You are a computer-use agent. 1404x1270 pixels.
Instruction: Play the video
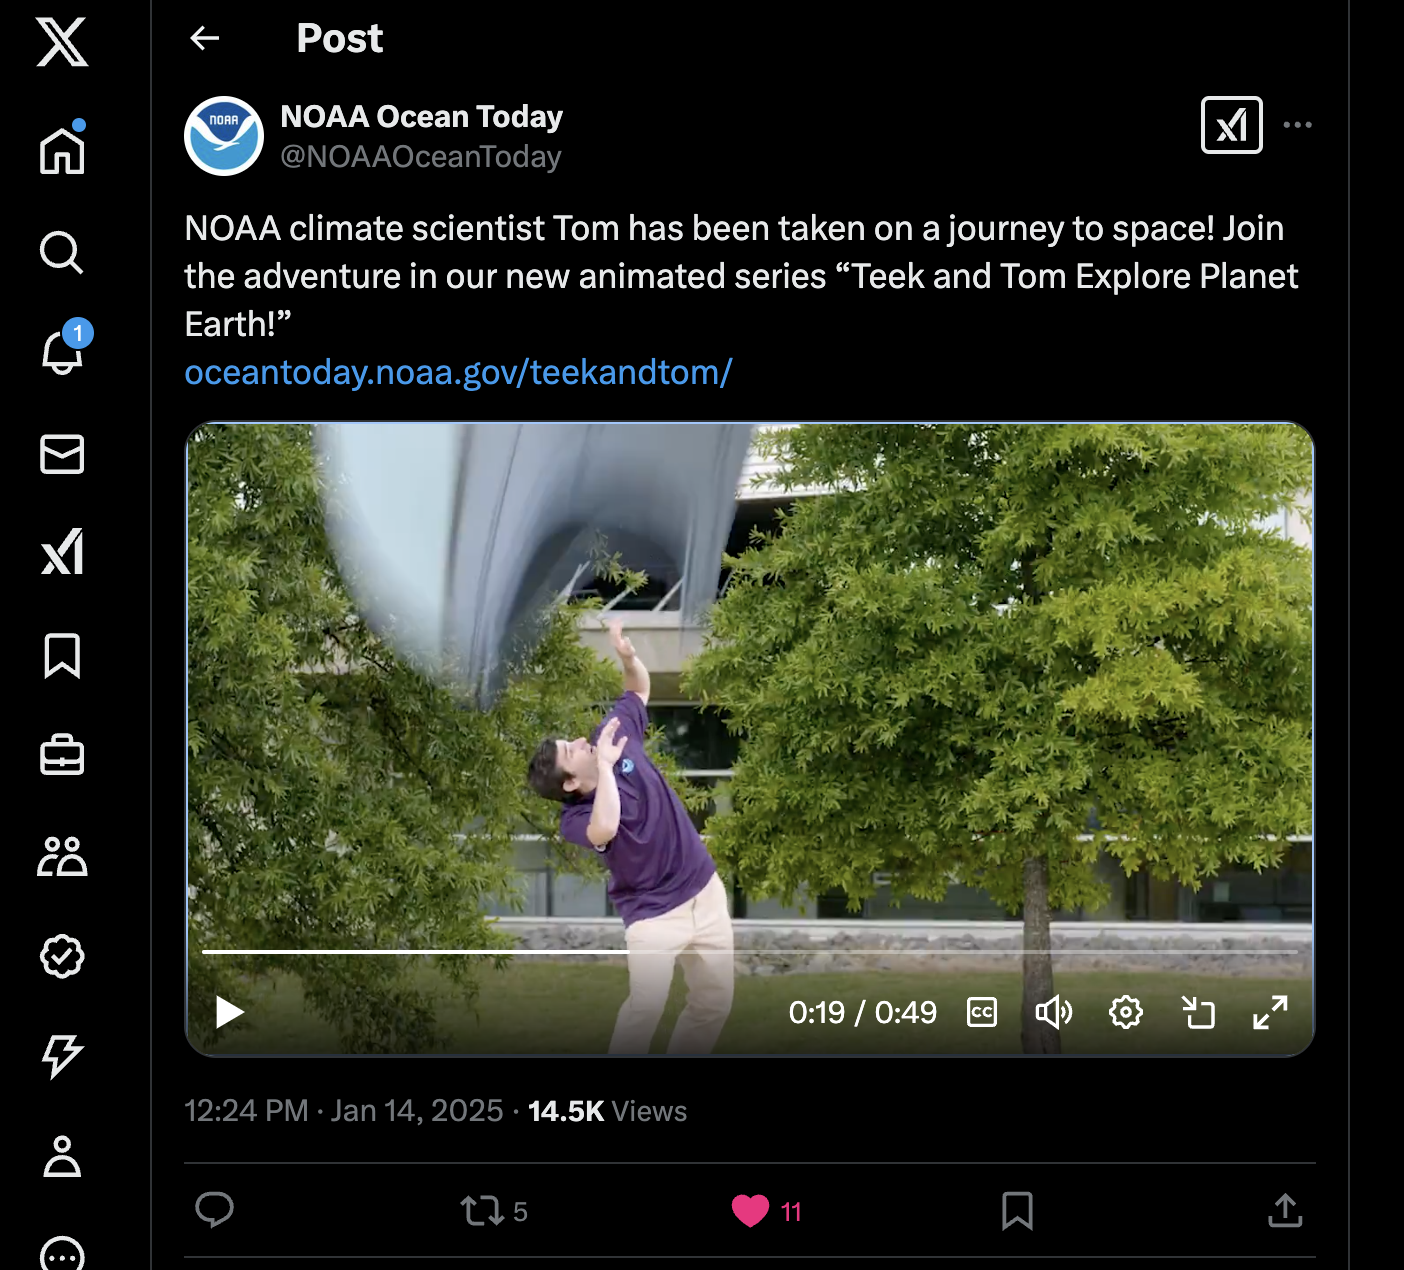point(230,1013)
